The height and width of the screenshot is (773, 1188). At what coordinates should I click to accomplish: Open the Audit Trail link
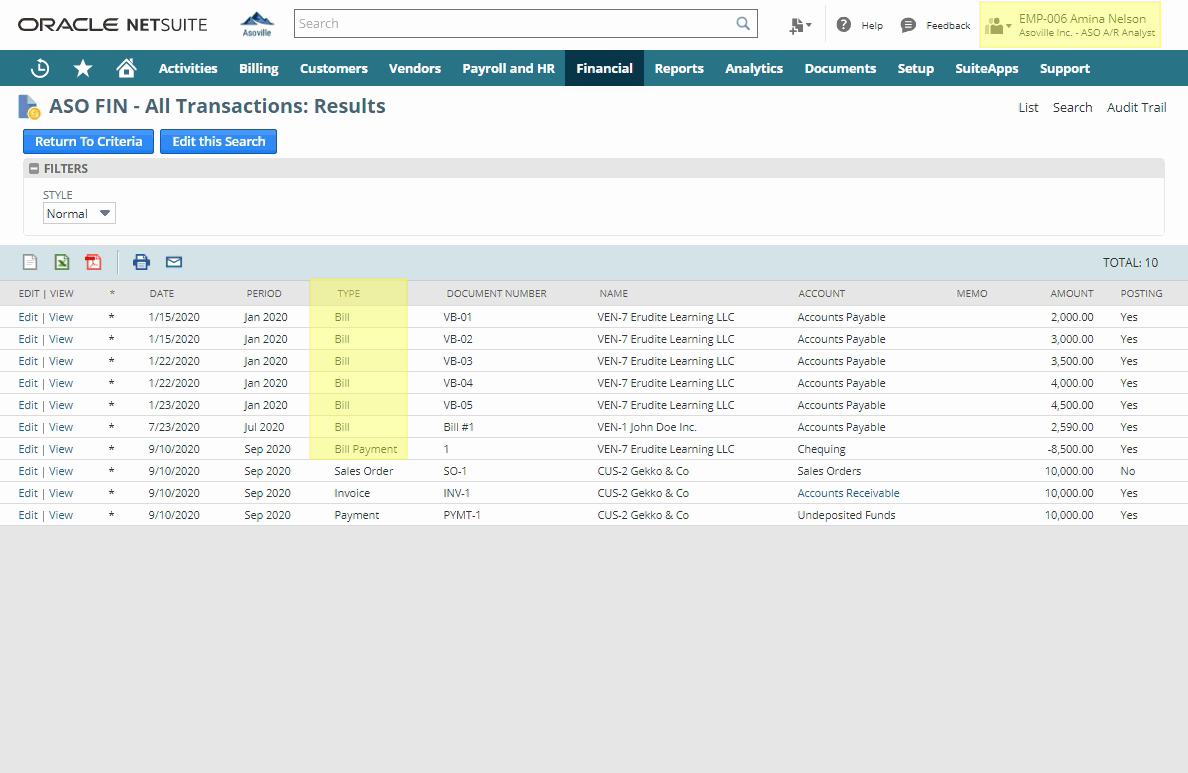(1136, 108)
